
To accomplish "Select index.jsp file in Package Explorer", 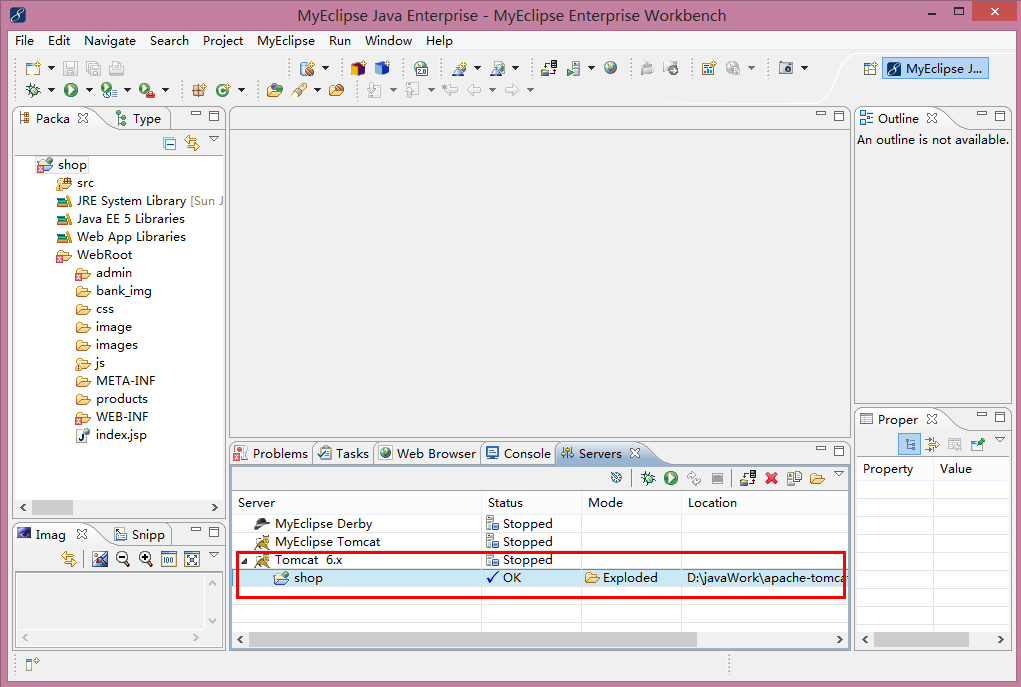I will coord(111,435).
